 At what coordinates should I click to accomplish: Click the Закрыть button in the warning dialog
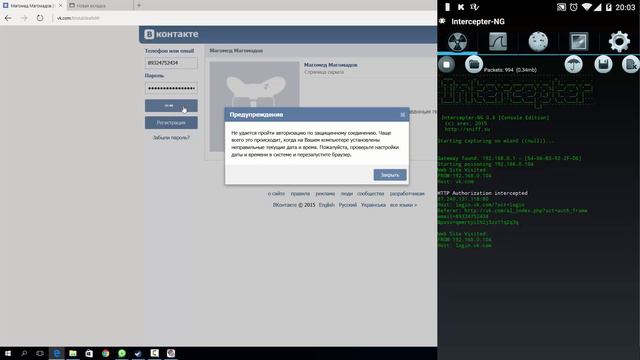(390, 175)
